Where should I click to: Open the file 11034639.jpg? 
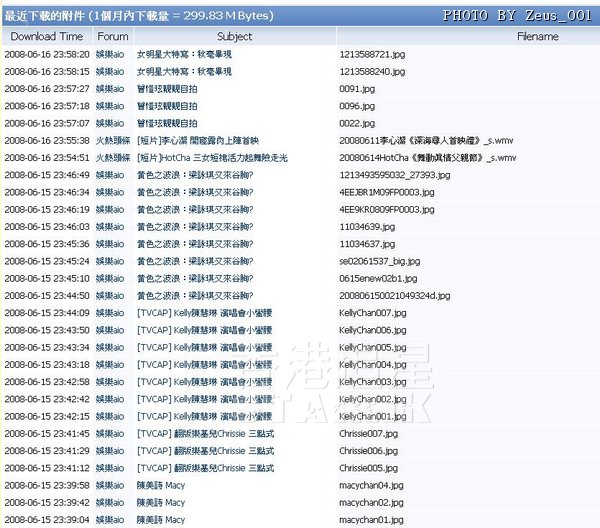pyautogui.click(x=366, y=227)
